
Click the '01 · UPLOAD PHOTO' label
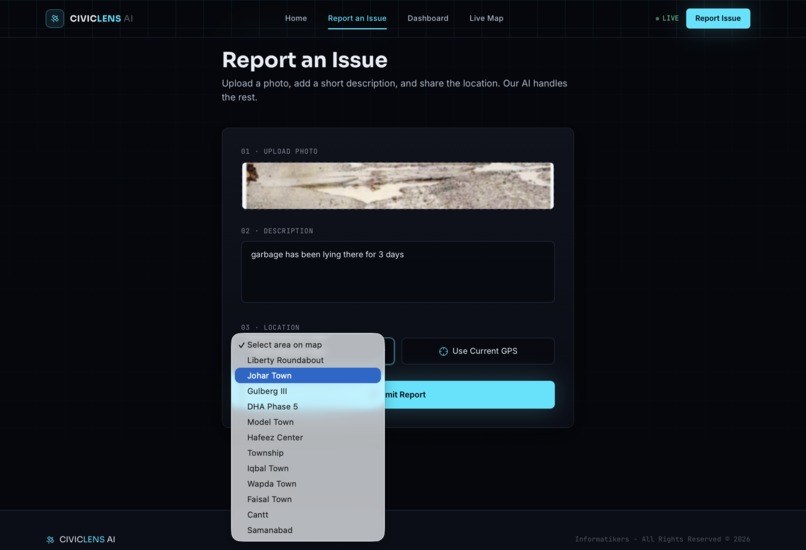279,151
